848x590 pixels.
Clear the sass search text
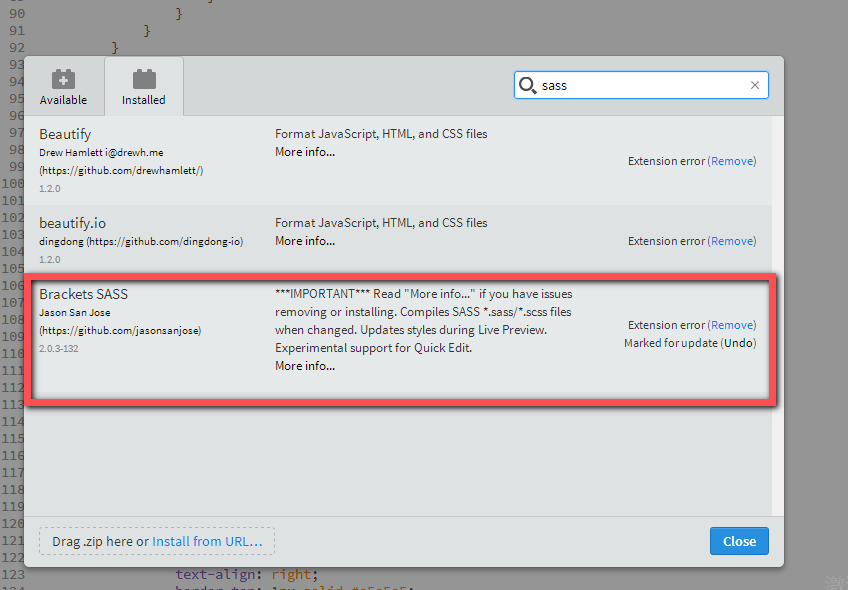755,85
